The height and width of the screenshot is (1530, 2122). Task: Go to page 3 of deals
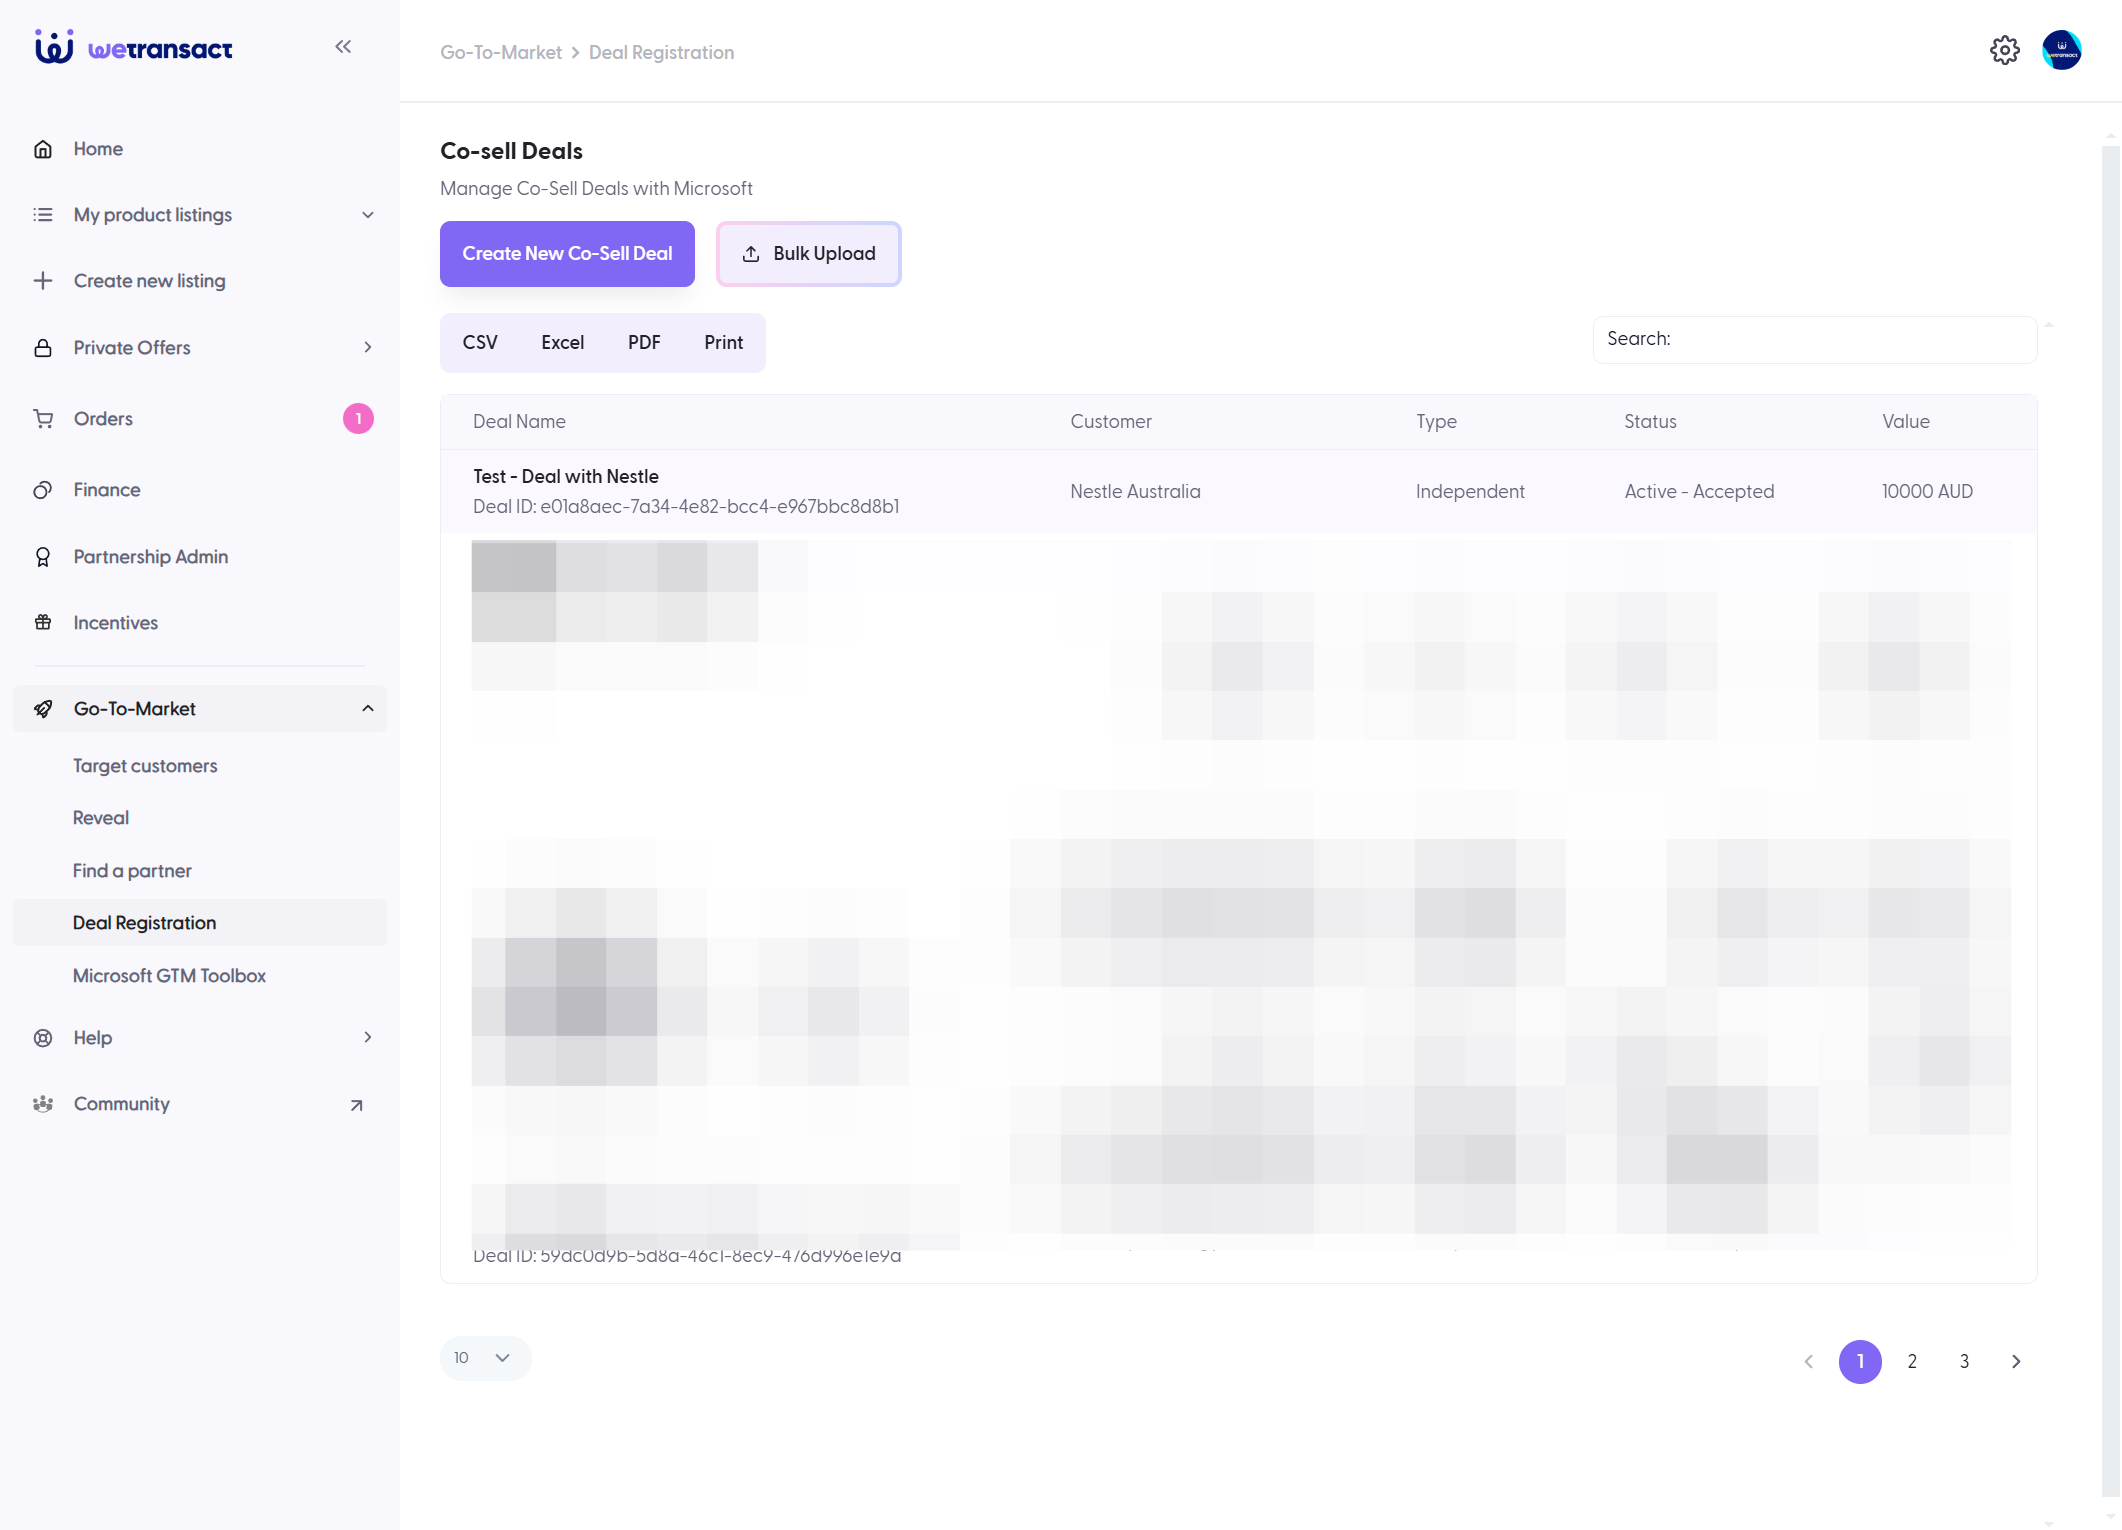pyautogui.click(x=1964, y=1362)
